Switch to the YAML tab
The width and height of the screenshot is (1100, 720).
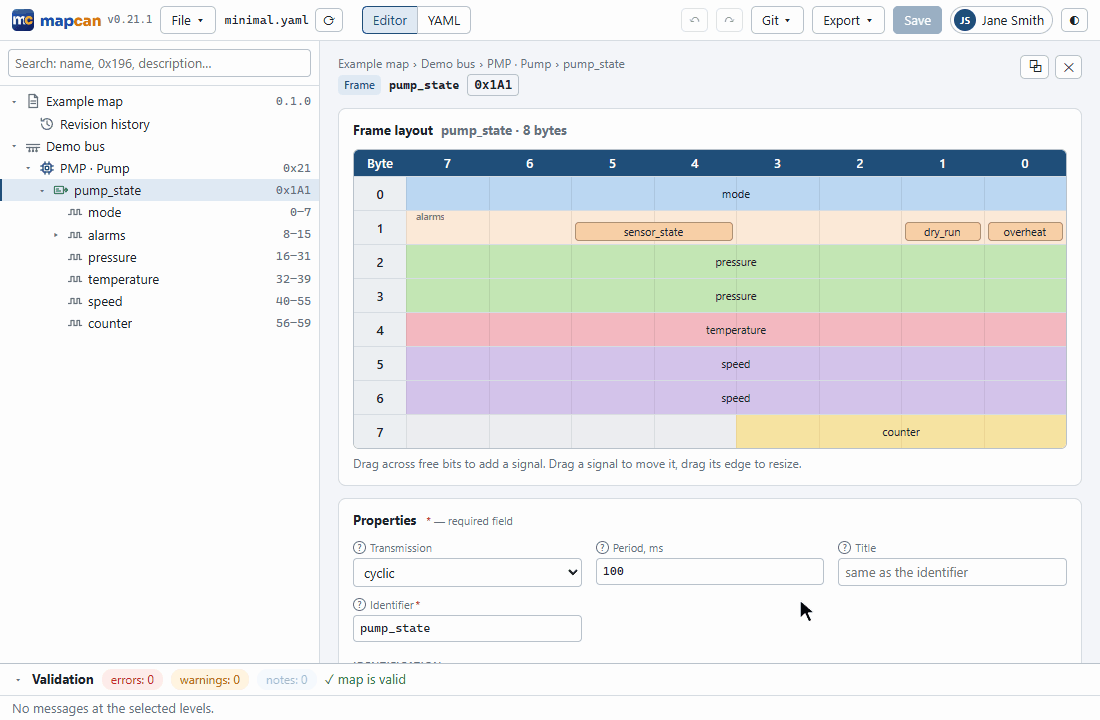(x=444, y=20)
